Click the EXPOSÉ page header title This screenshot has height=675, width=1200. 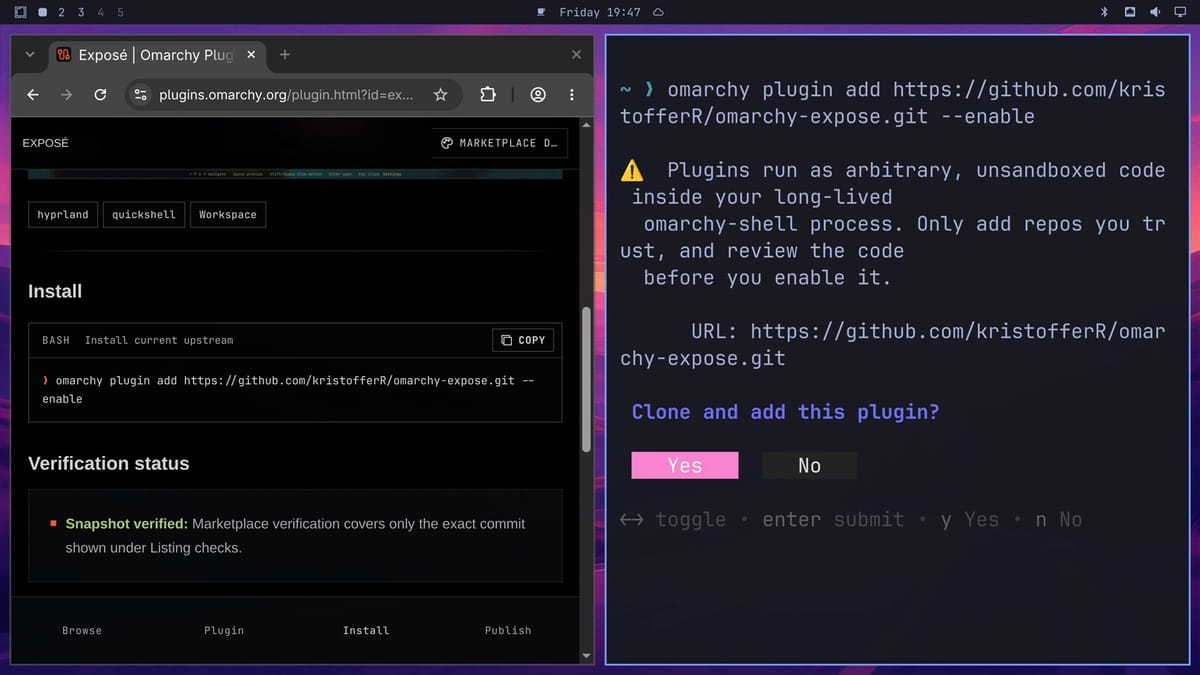[x=45, y=143]
